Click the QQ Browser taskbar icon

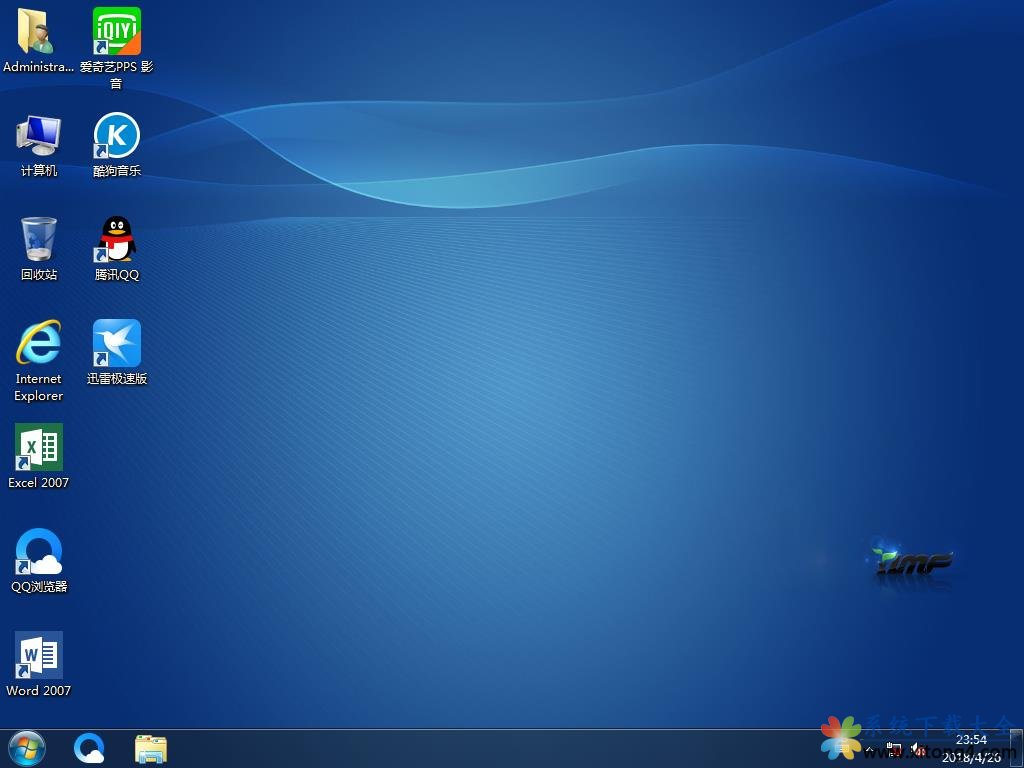tap(89, 748)
